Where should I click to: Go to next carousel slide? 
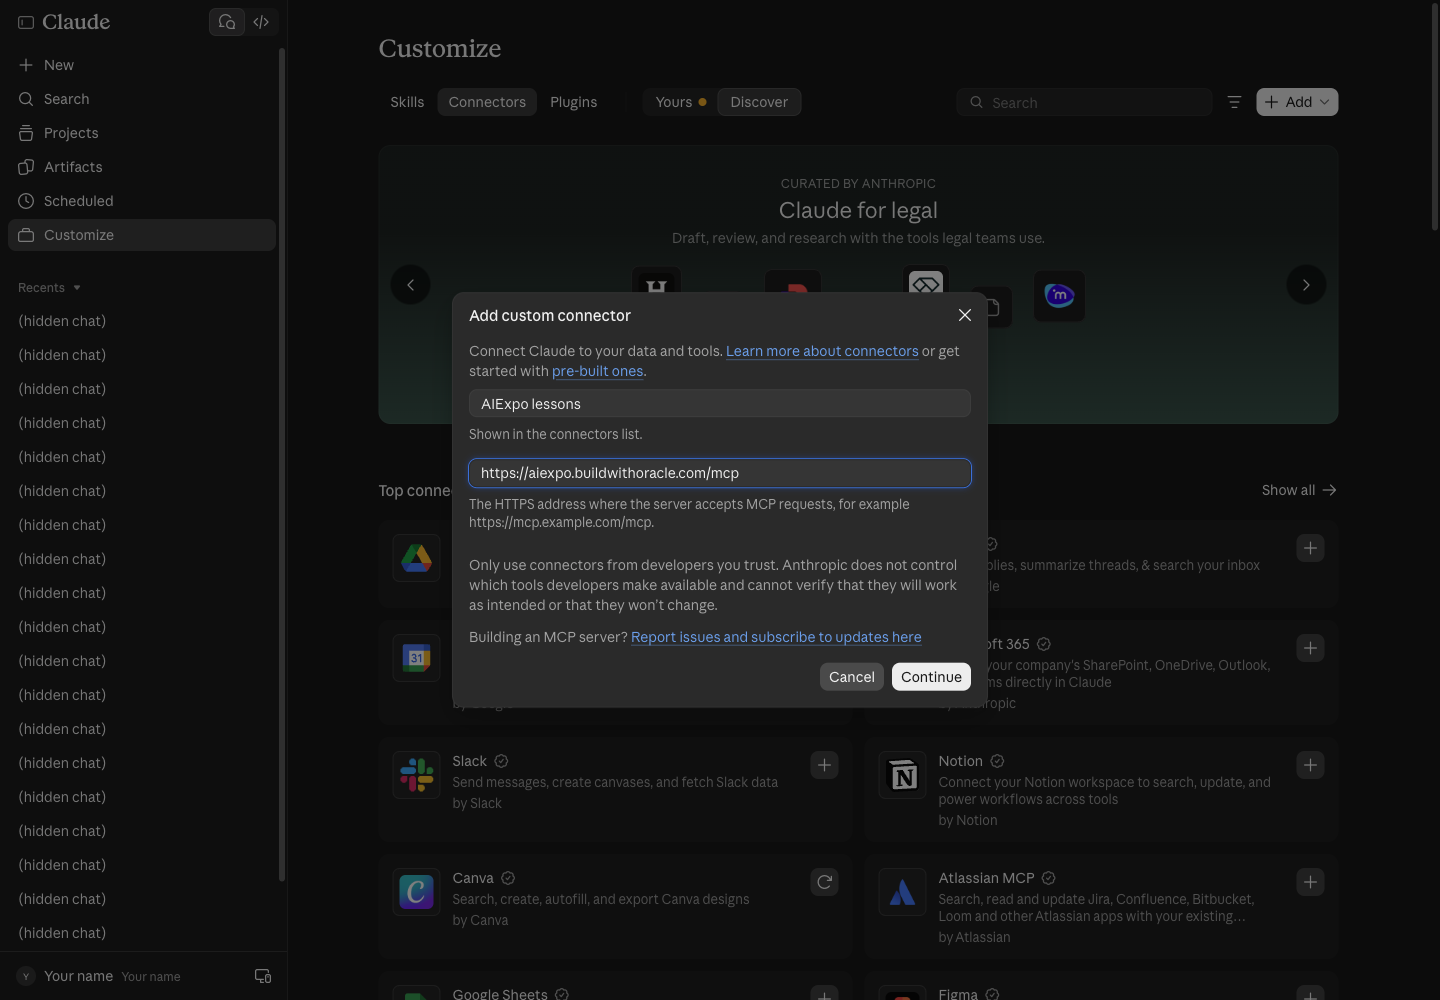(1306, 285)
